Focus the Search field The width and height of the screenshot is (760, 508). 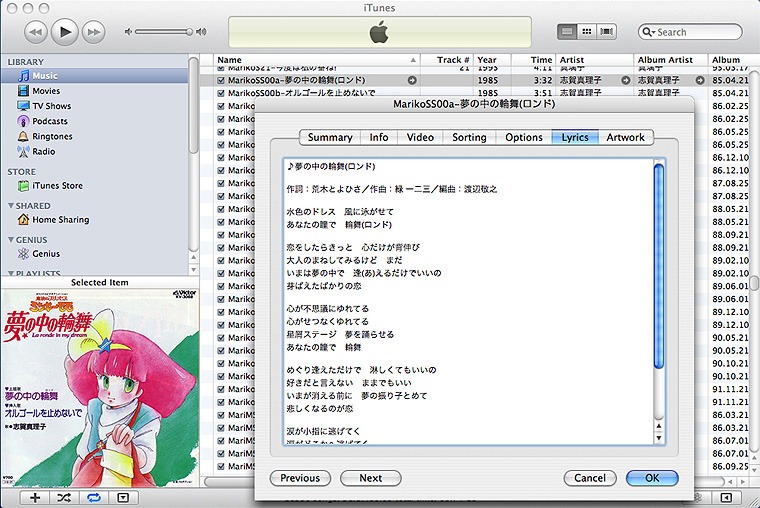(690, 32)
